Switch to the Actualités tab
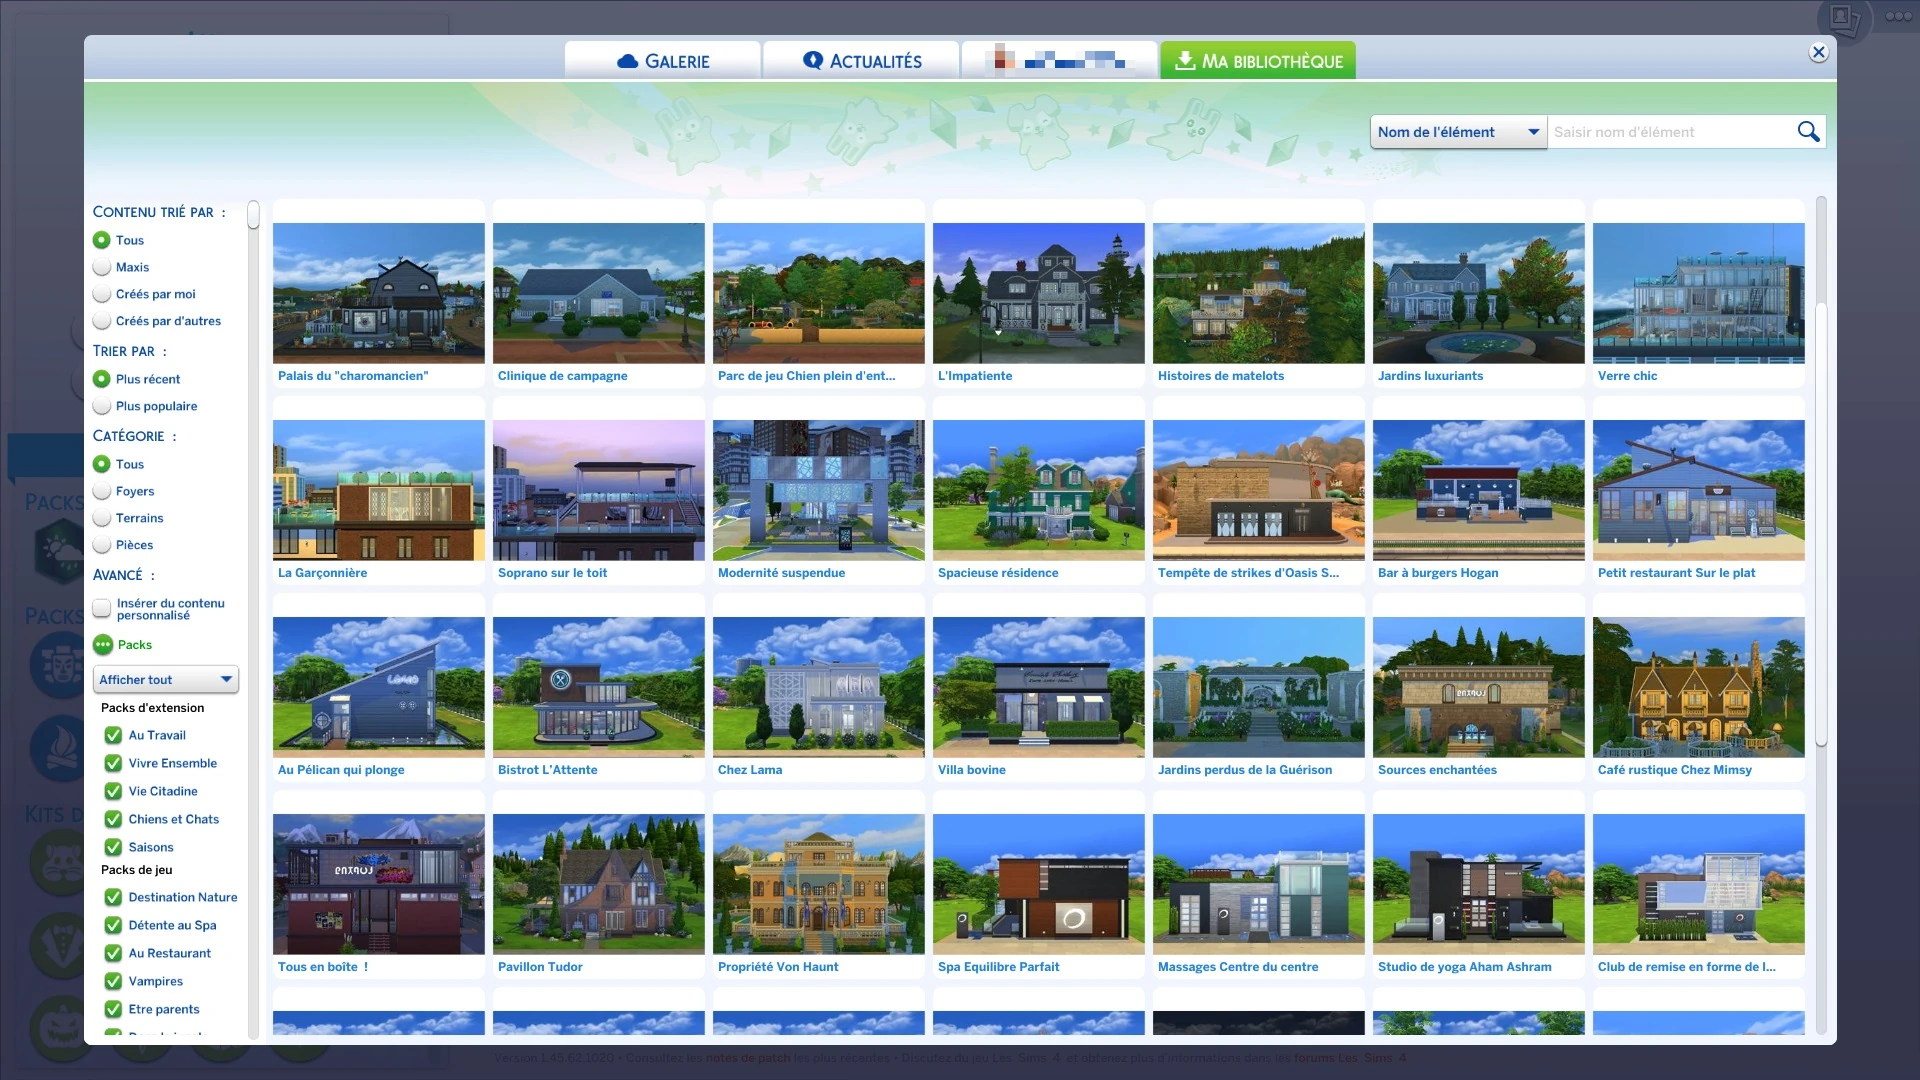 coord(861,61)
